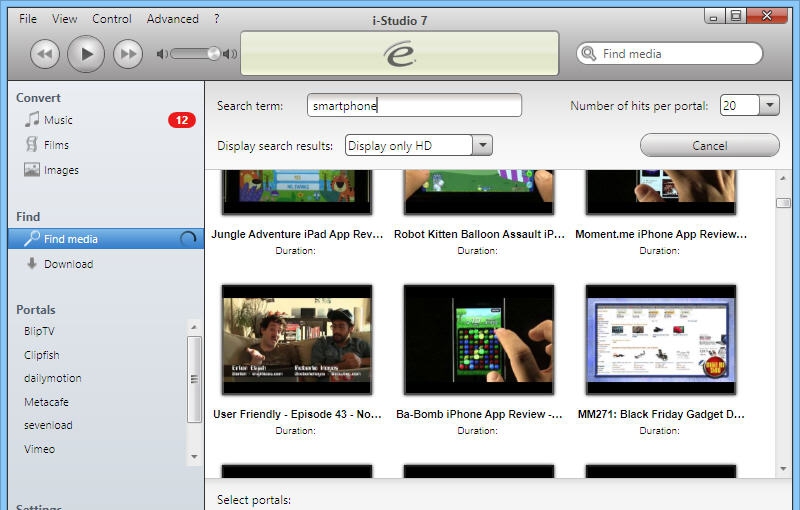Select the dailymotion portal
Viewport: 800px width, 510px height.
pos(53,378)
